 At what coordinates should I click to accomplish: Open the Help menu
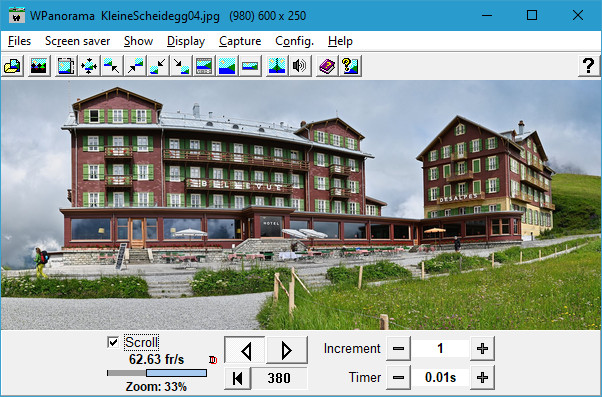click(x=341, y=41)
